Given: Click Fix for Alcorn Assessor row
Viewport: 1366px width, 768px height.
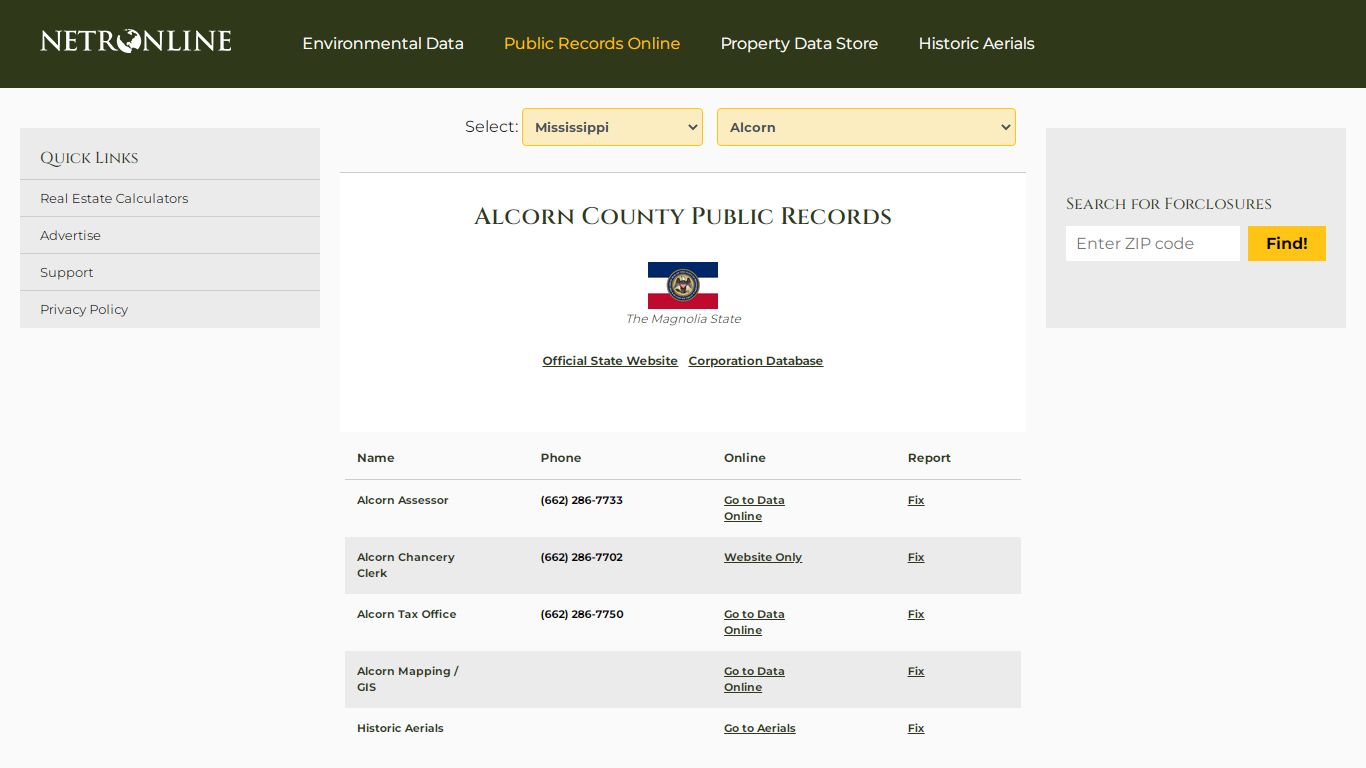Looking at the screenshot, I should [x=916, y=500].
